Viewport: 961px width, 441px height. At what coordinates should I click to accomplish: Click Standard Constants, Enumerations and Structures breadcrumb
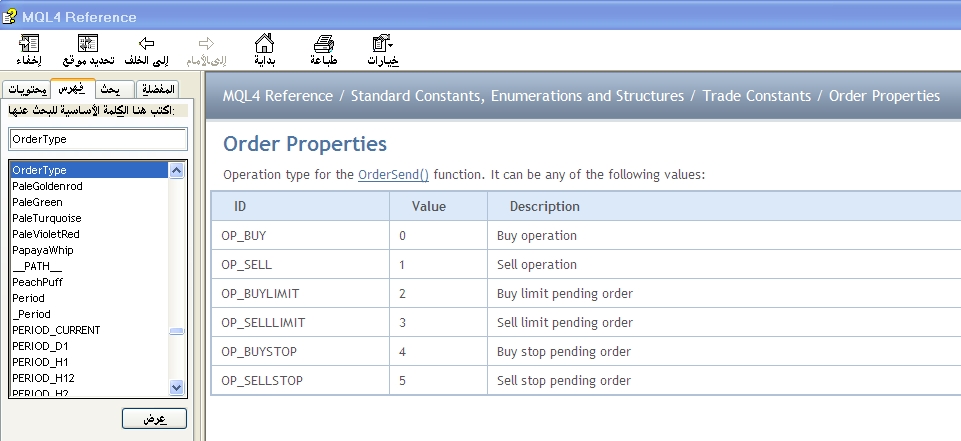pyautogui.click(x=517, y=96)
